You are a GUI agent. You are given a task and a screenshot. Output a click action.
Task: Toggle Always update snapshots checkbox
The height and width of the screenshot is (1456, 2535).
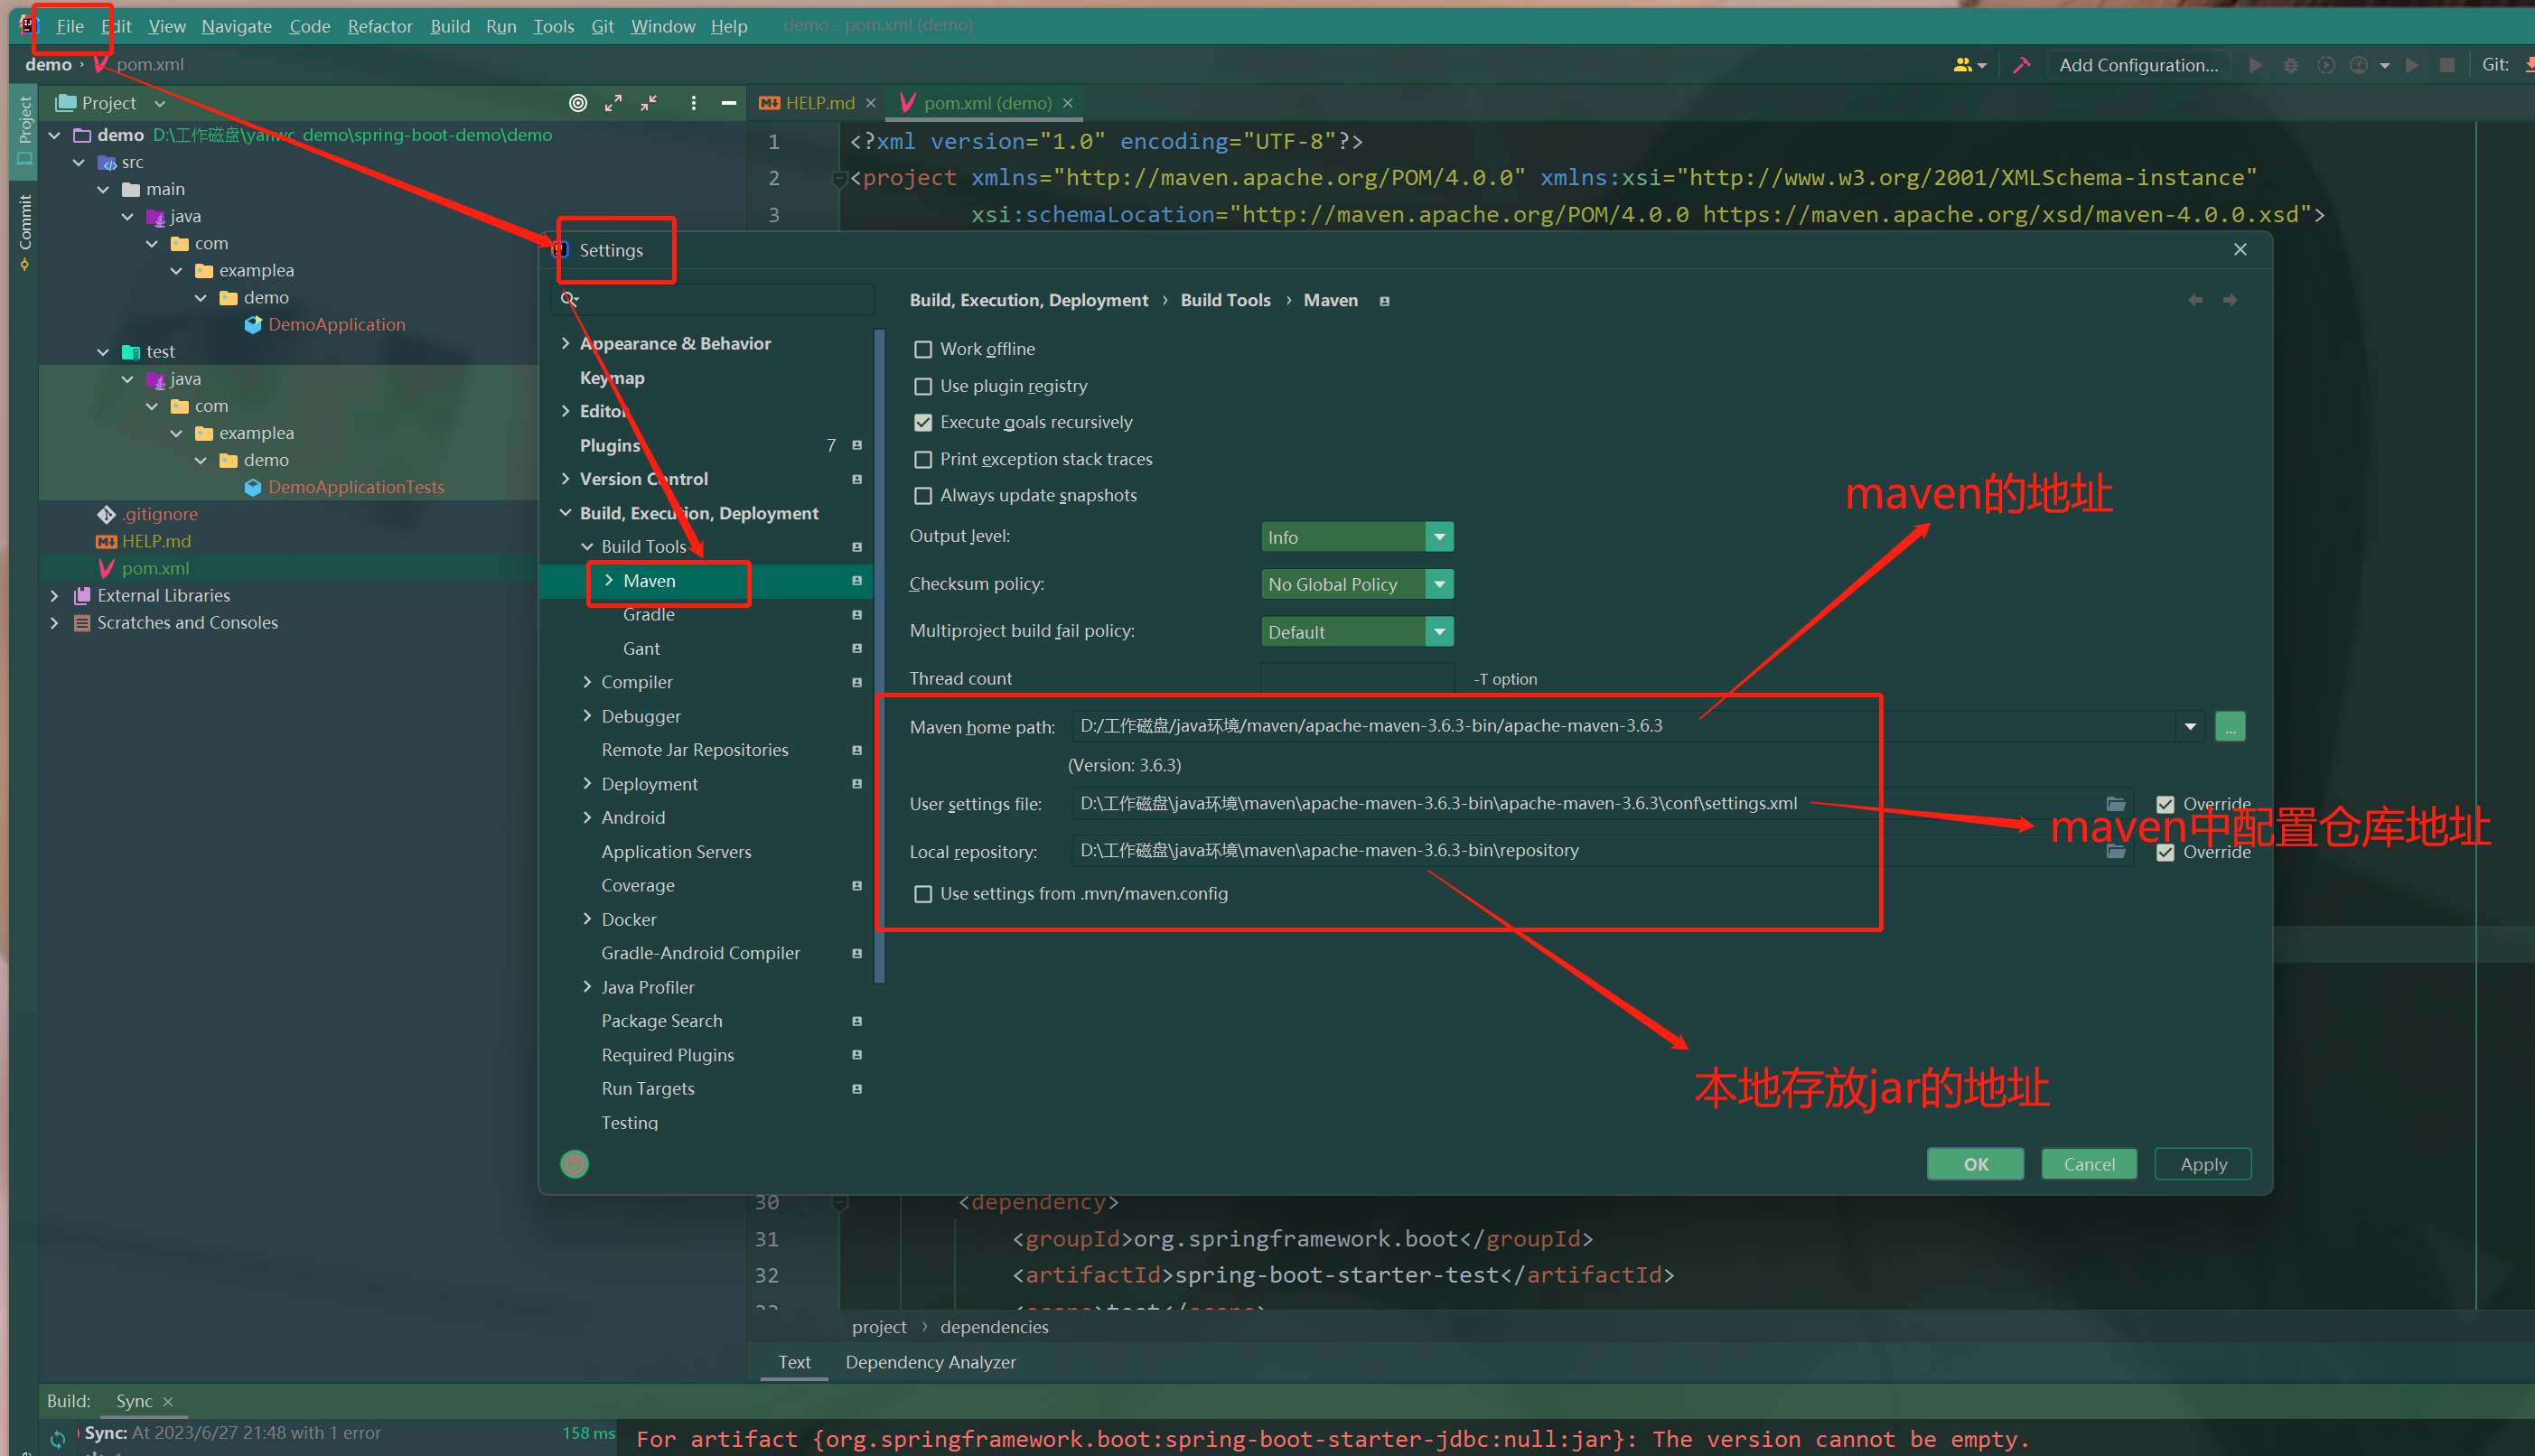tap(921, 495)
